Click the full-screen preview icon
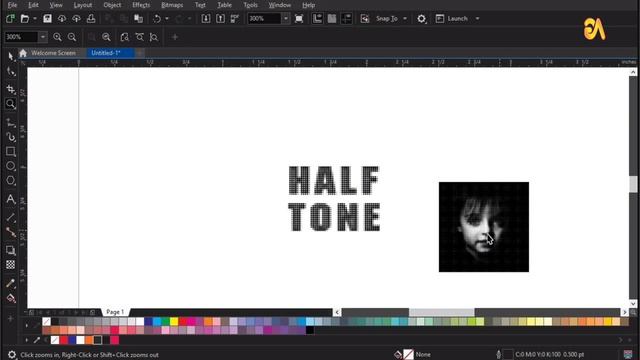 click(299, 18)
